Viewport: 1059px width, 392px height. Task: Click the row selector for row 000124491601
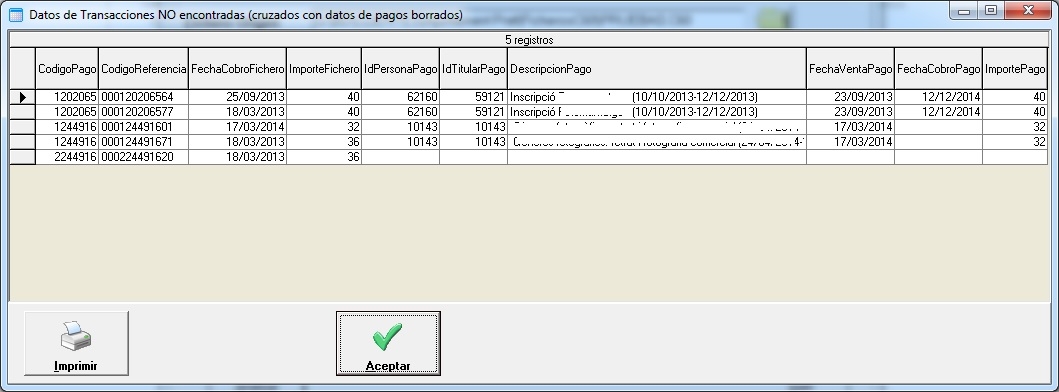click(22, 127)
